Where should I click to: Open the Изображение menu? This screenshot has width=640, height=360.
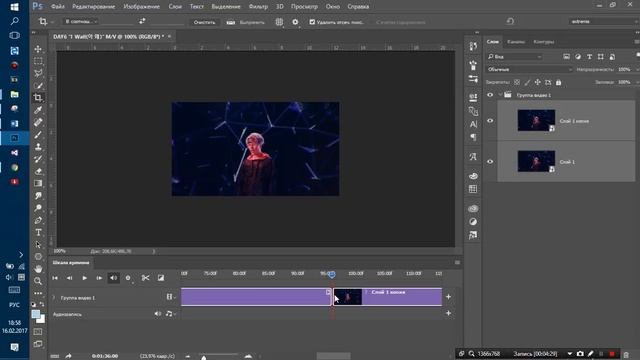(142, 7)
